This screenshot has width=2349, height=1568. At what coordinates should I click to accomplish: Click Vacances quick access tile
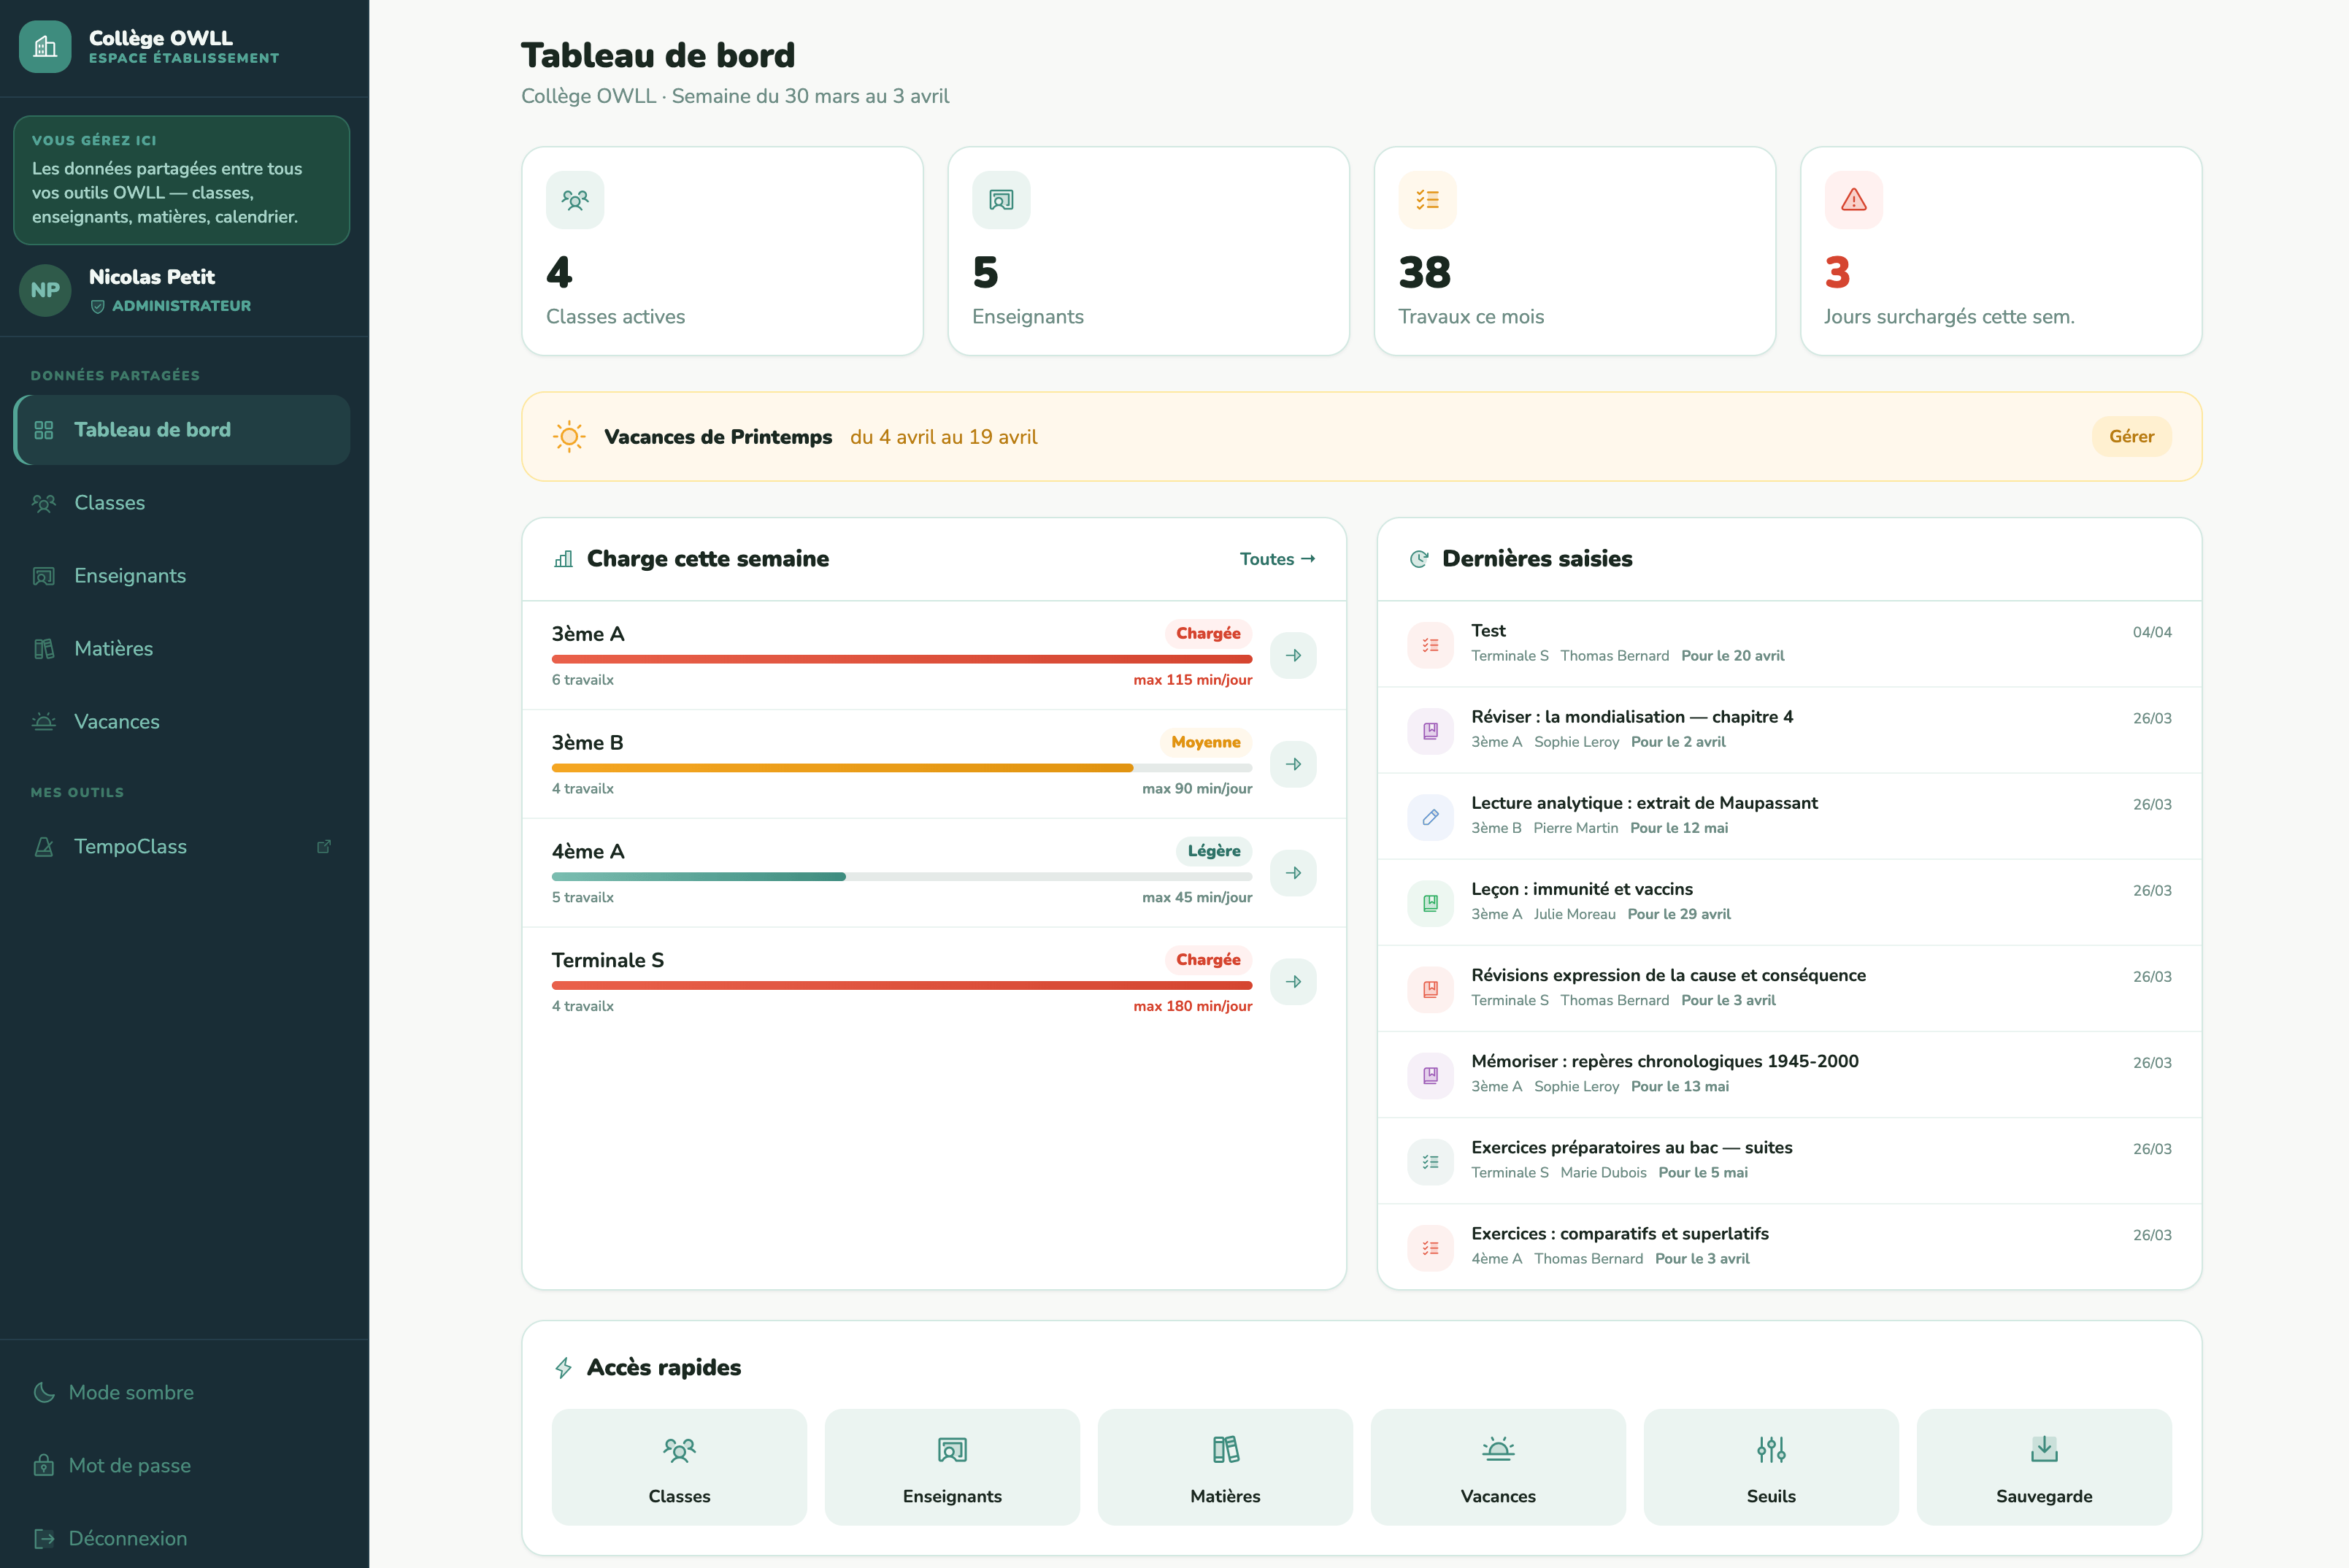pyautogui.click(x=1498, y=1468)
